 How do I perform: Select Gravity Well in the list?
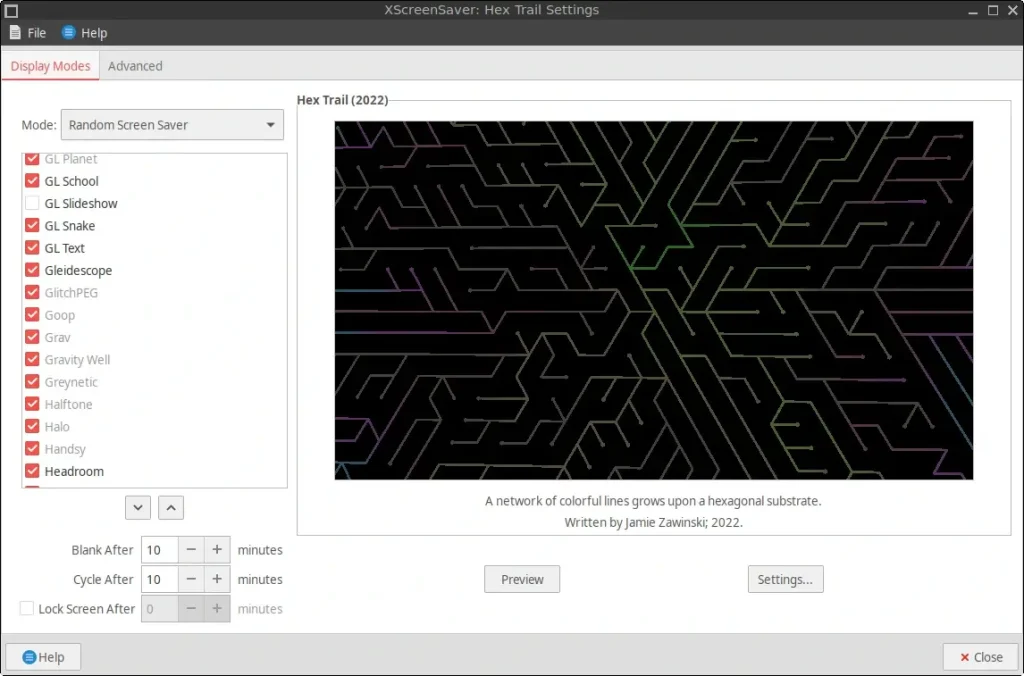tap(77, 359)
